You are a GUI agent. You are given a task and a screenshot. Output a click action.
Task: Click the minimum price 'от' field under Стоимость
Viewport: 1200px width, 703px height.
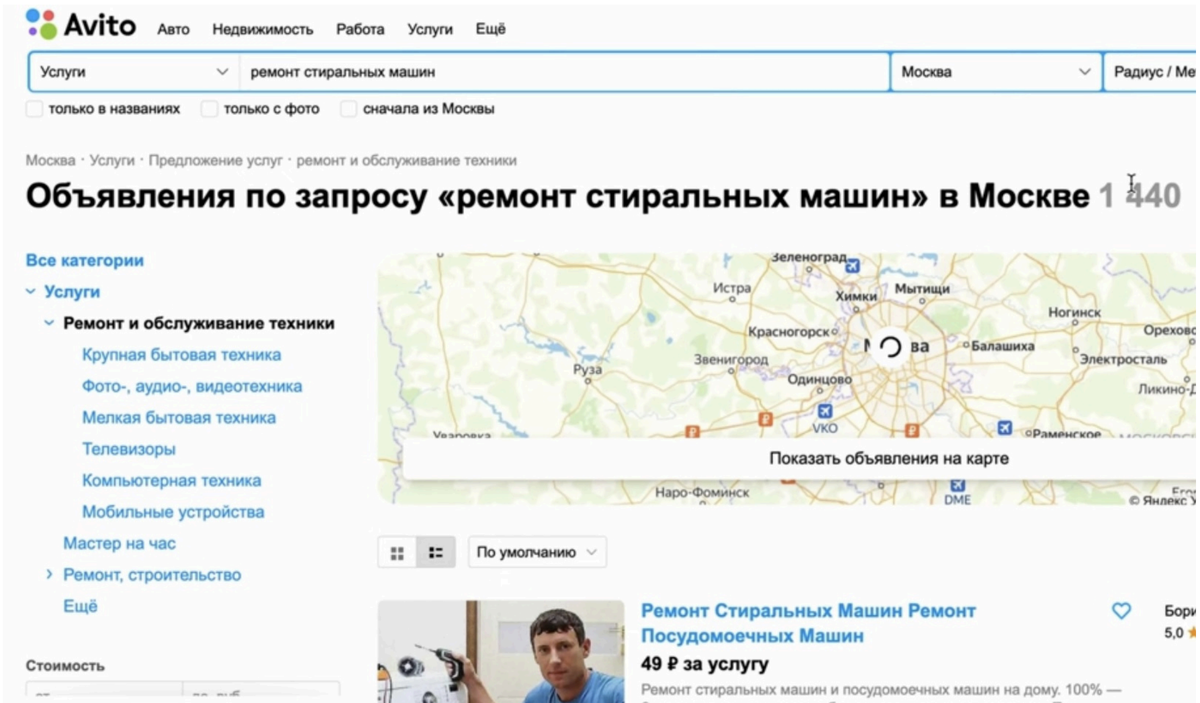(104, 692)
